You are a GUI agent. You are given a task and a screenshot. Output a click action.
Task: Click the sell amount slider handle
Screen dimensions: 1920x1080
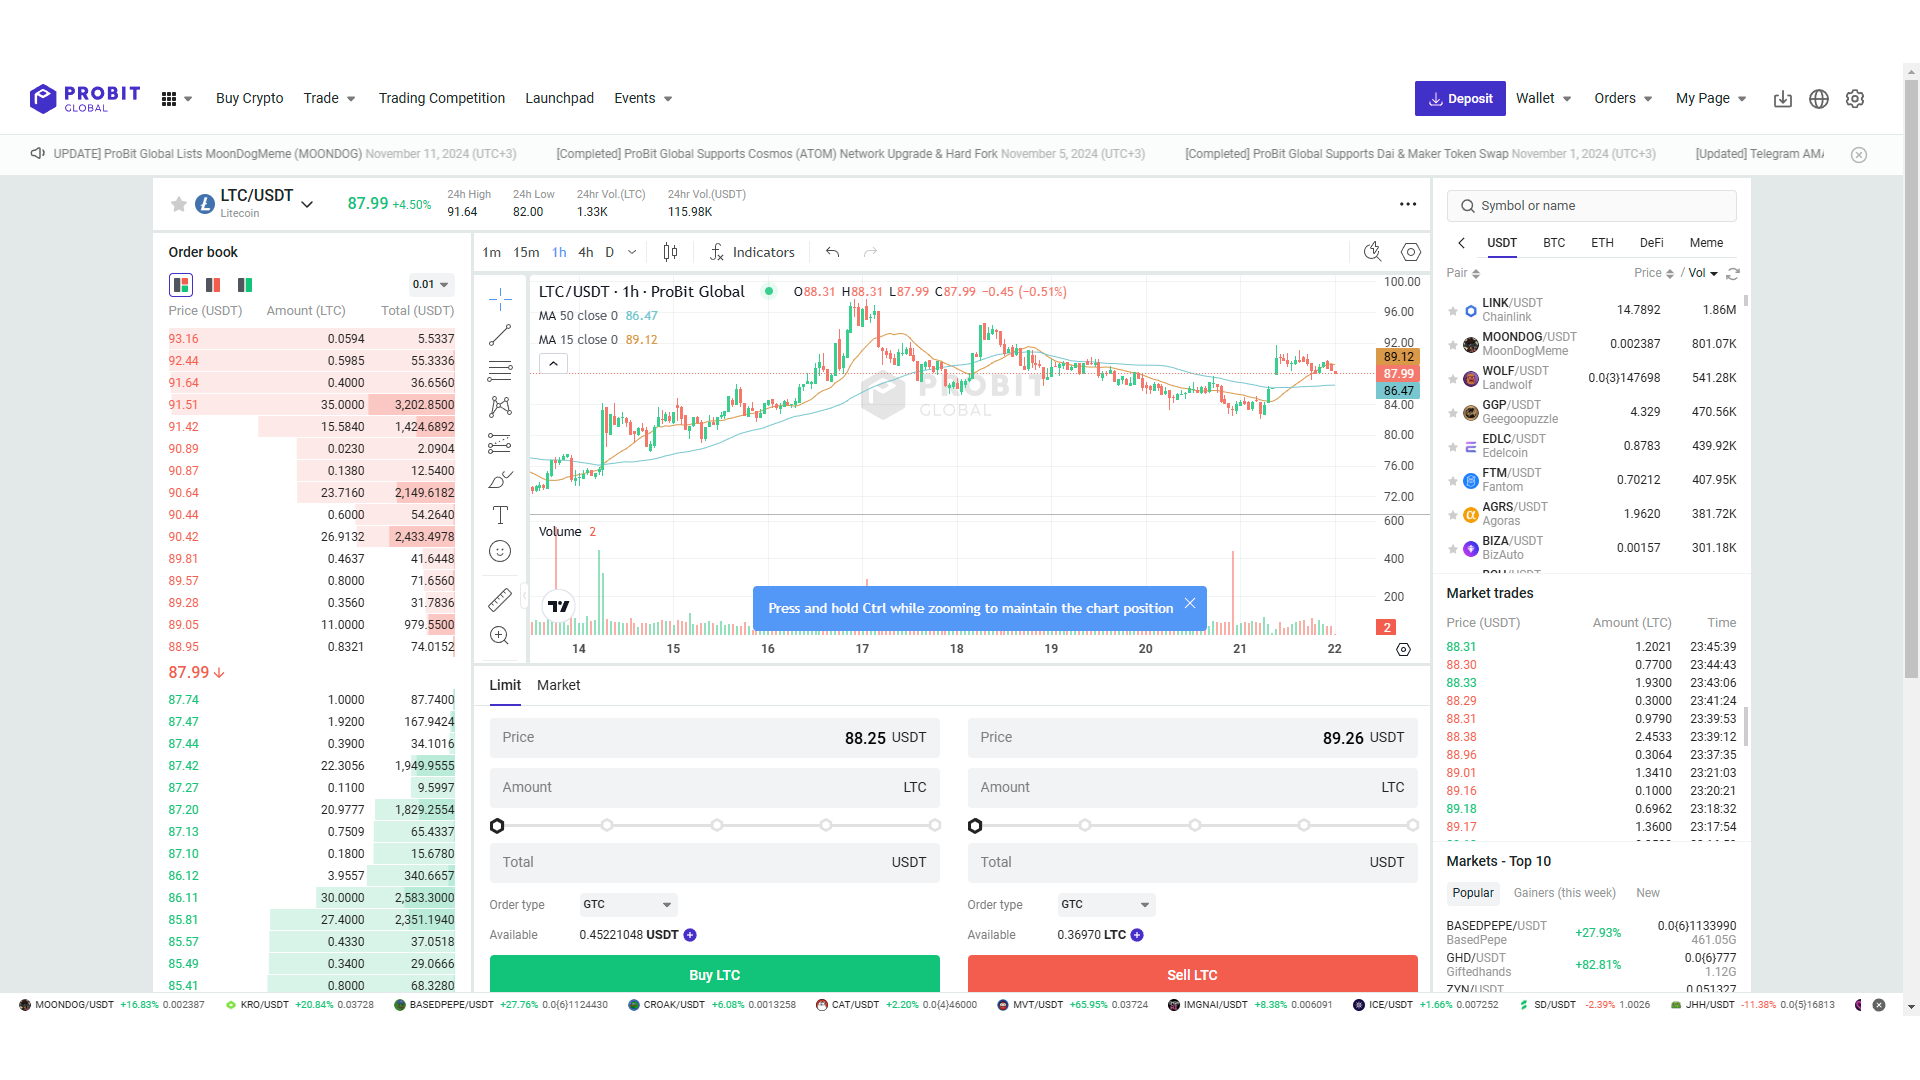(975, 826)
